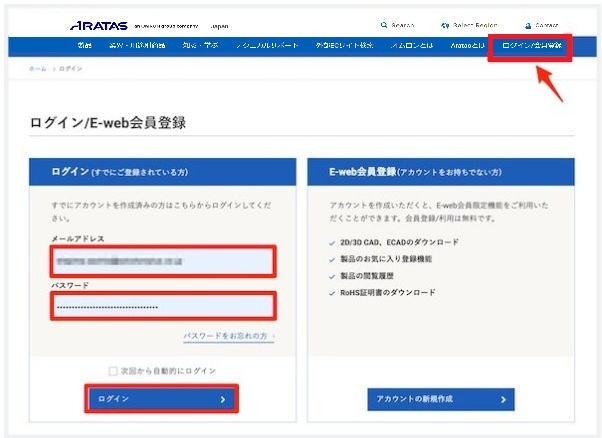Viewport: 602px width, 438px height.
Task: Click the 2D/3D CAD、ECADのダウンロード item
Action: click(x=399, y=242)
